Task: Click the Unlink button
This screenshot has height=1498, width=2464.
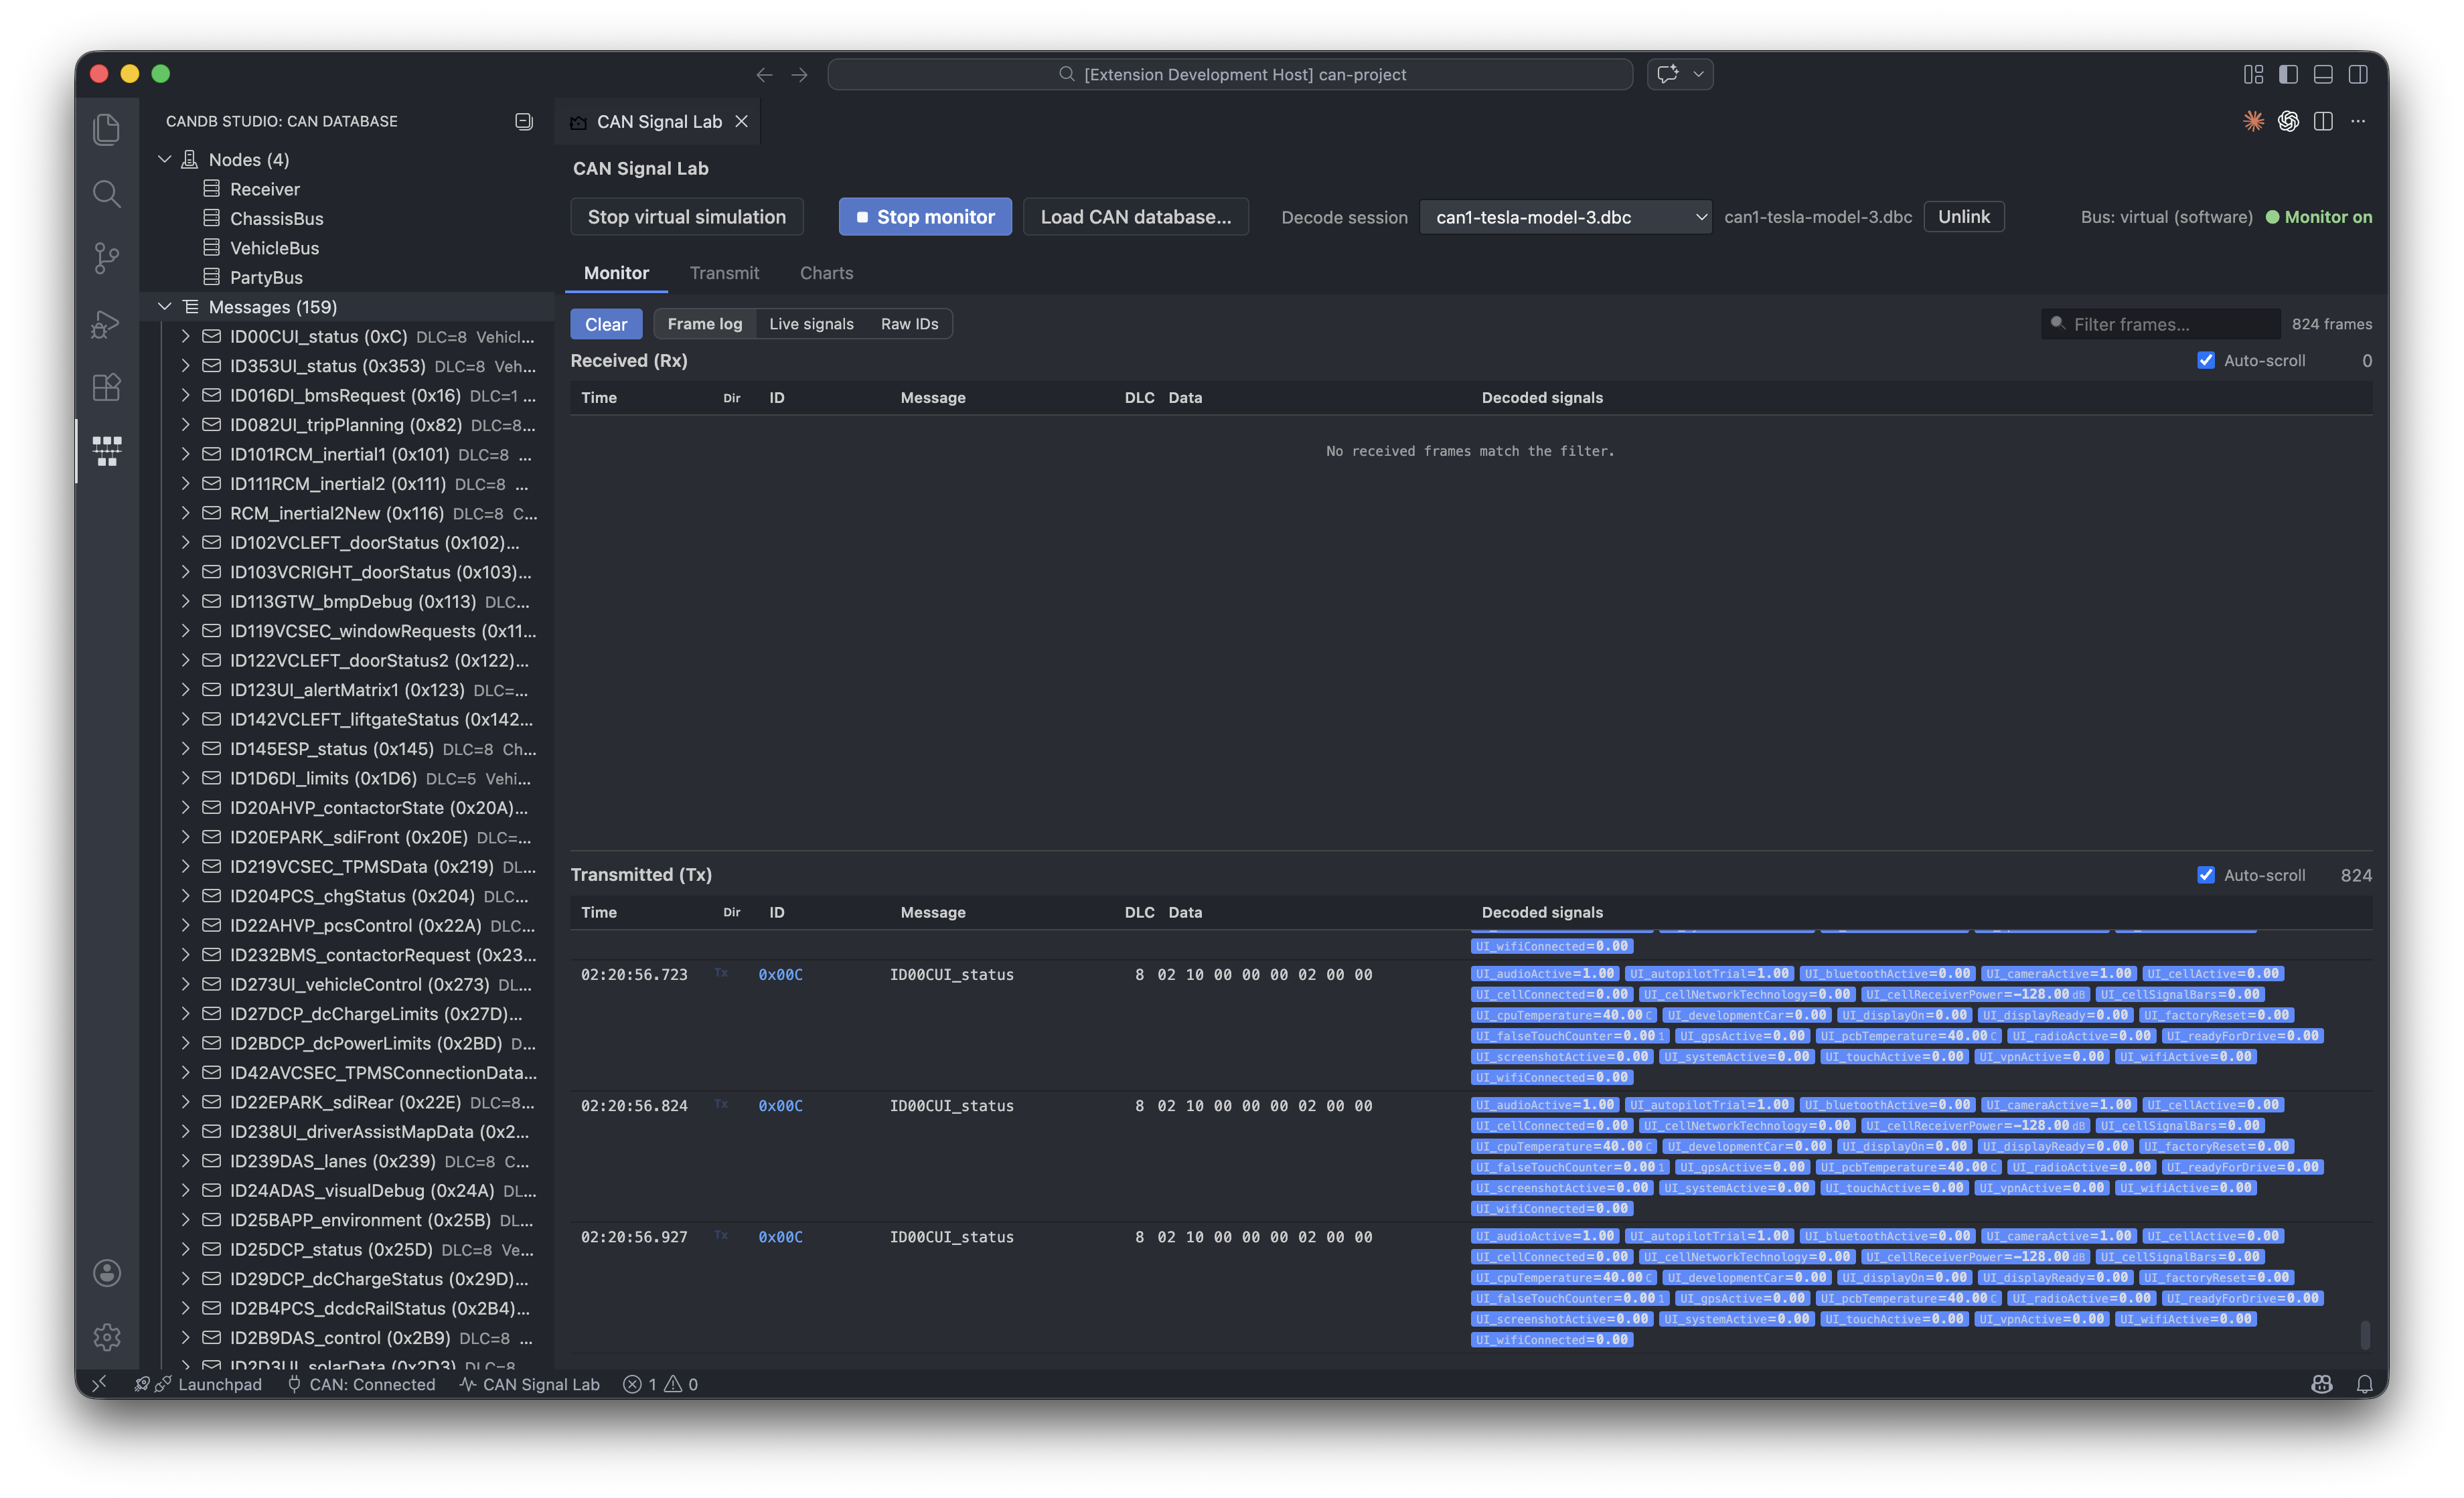Action: pos(1963,217)
